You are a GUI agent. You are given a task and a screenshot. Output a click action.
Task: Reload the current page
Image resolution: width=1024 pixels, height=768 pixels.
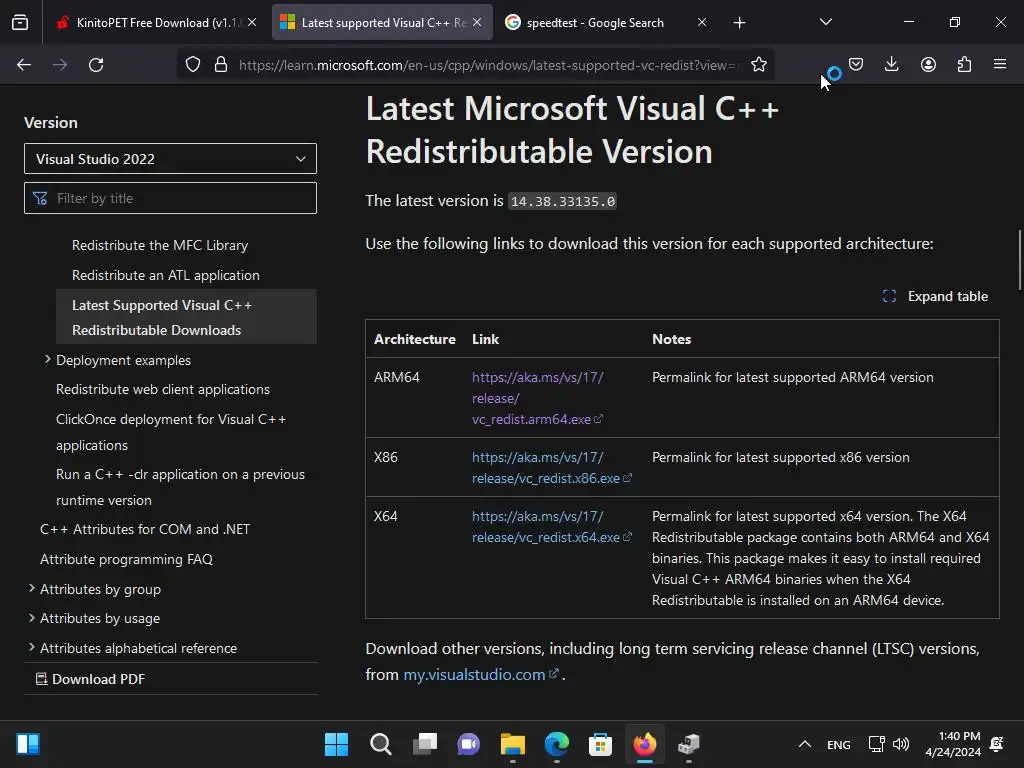click(x=96, y=65)
